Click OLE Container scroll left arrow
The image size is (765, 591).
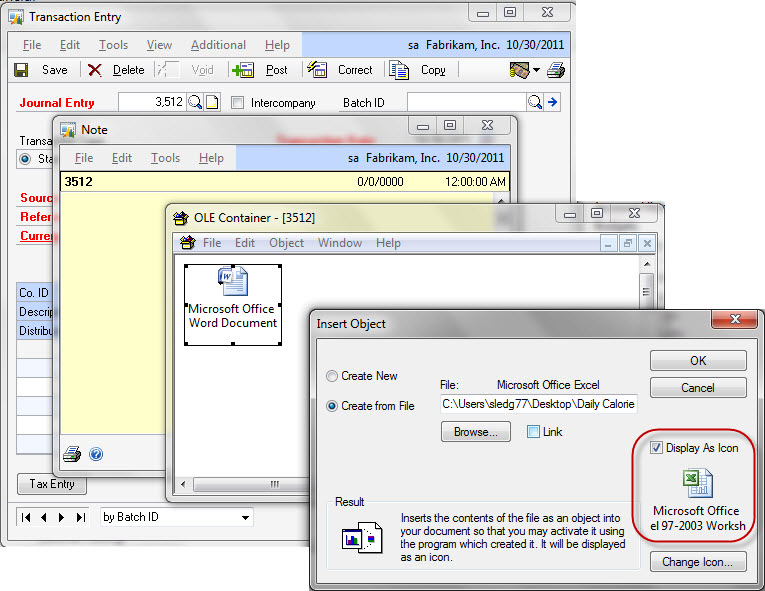pos(183,484)
